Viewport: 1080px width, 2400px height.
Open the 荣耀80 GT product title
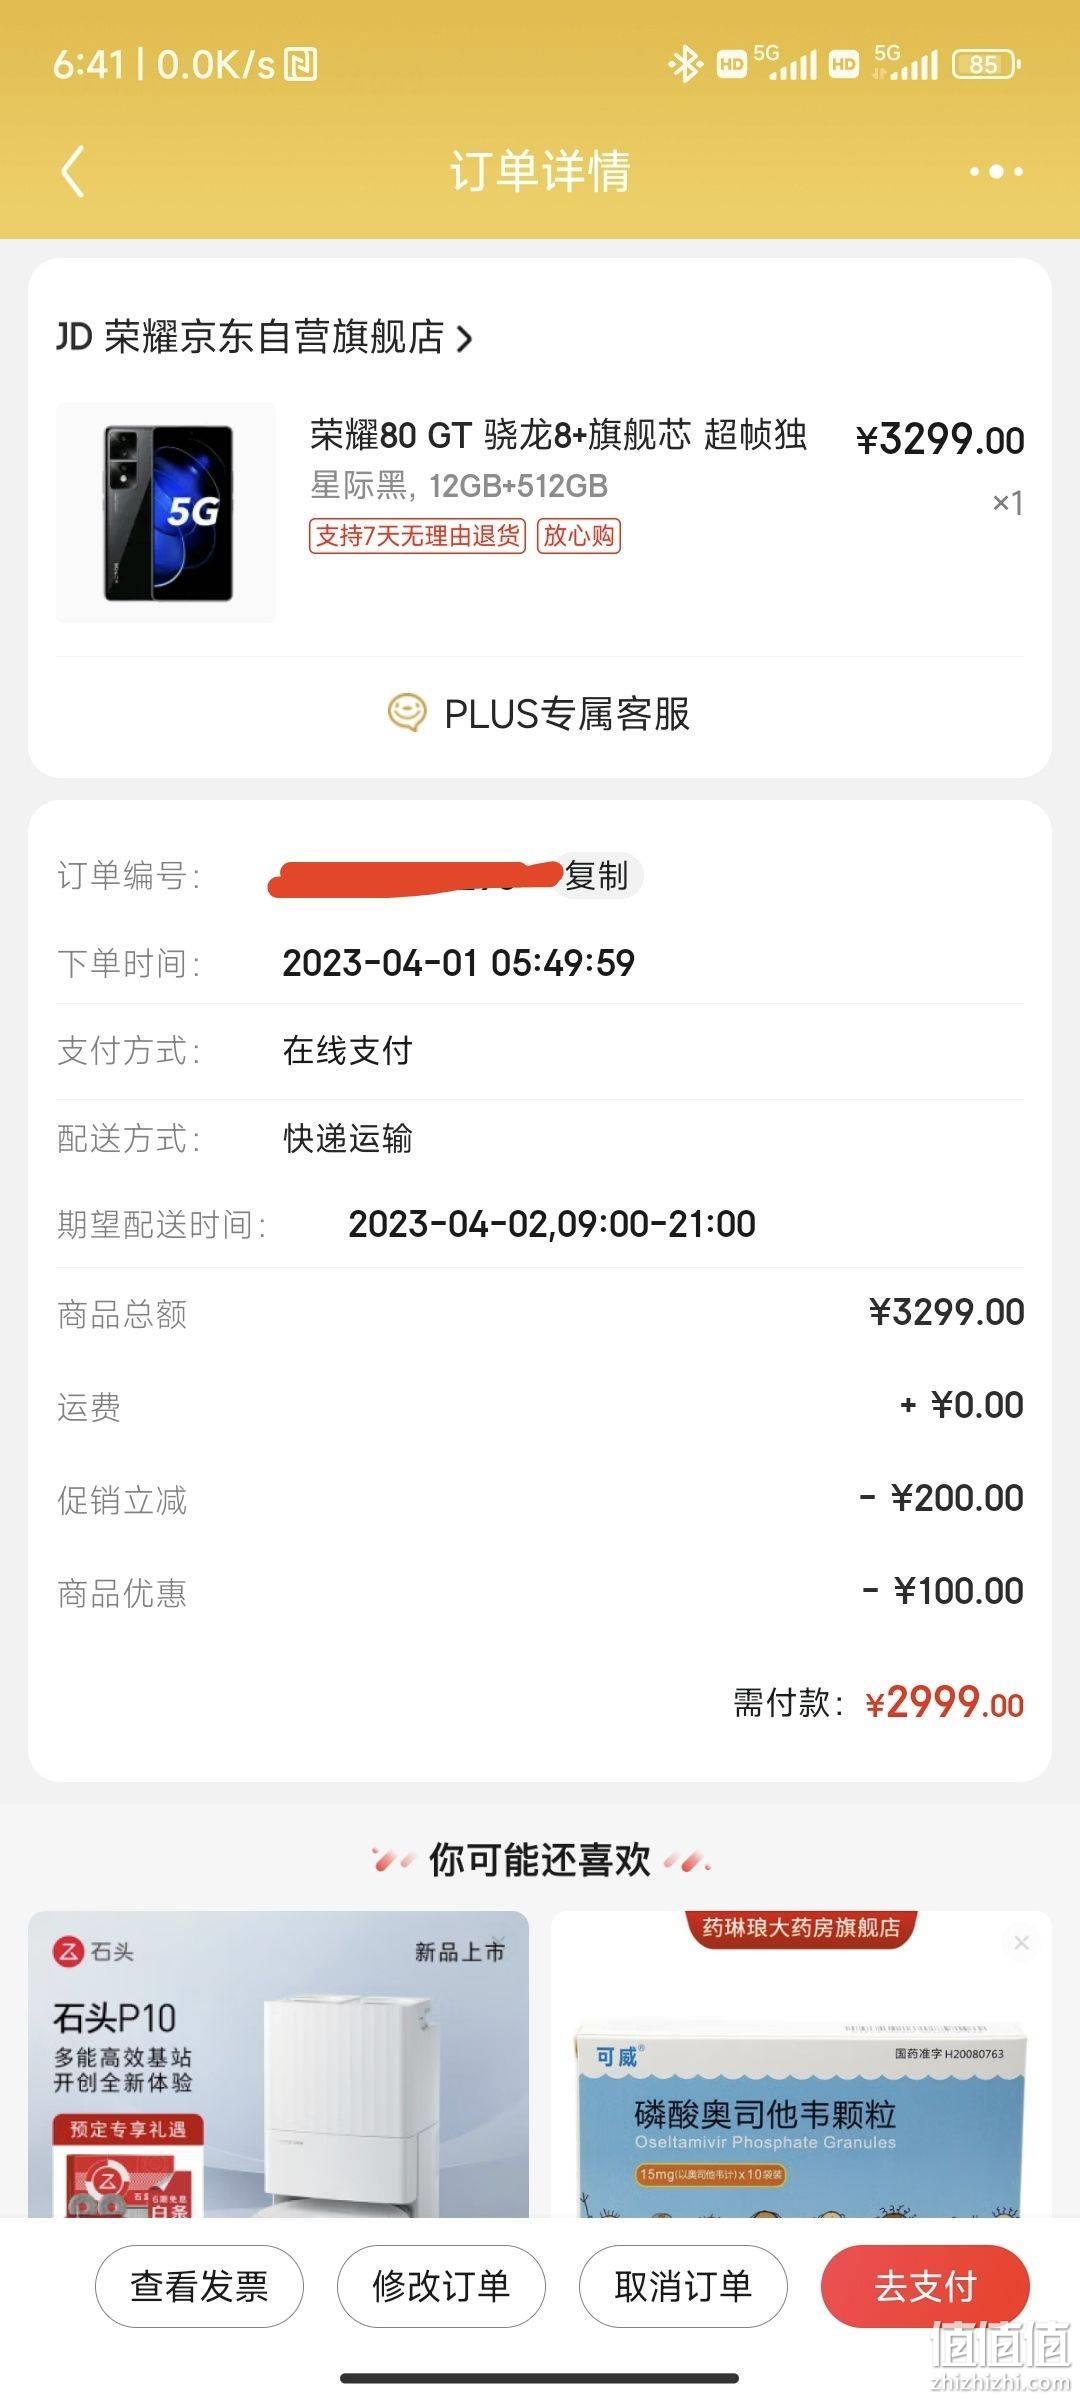[558, 435]
